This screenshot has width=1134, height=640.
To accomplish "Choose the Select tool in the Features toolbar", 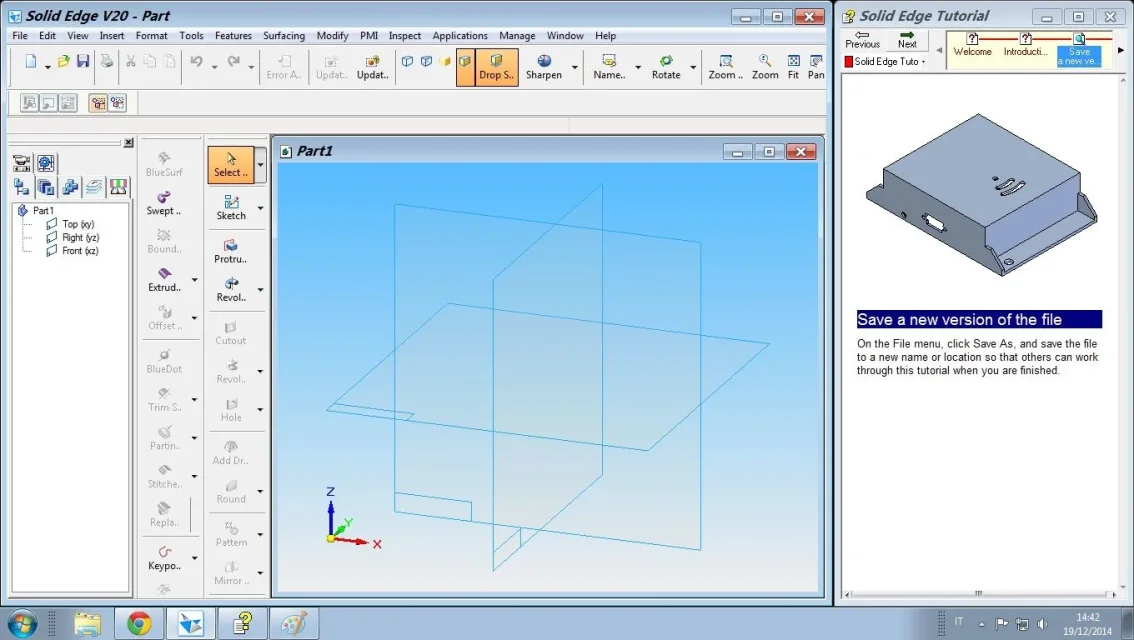I will (231, 165).
